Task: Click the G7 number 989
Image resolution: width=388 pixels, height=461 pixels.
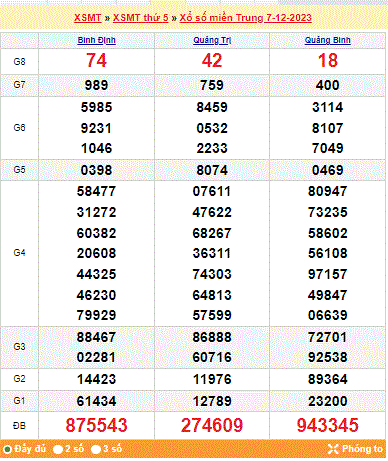Action: point(96,85)
